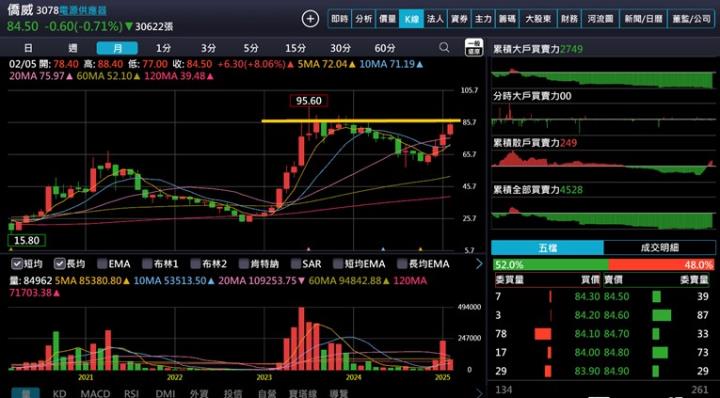Screen dimensions: 720x398
Task: Click the 委買量 column header
Action: [x=509, y=279]
